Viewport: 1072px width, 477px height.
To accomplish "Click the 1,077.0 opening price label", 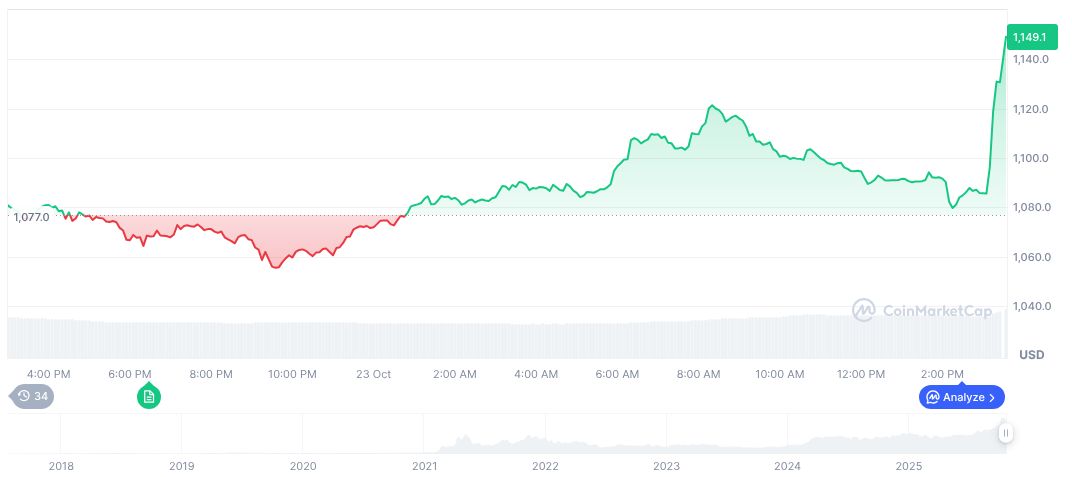I will 32,217.
